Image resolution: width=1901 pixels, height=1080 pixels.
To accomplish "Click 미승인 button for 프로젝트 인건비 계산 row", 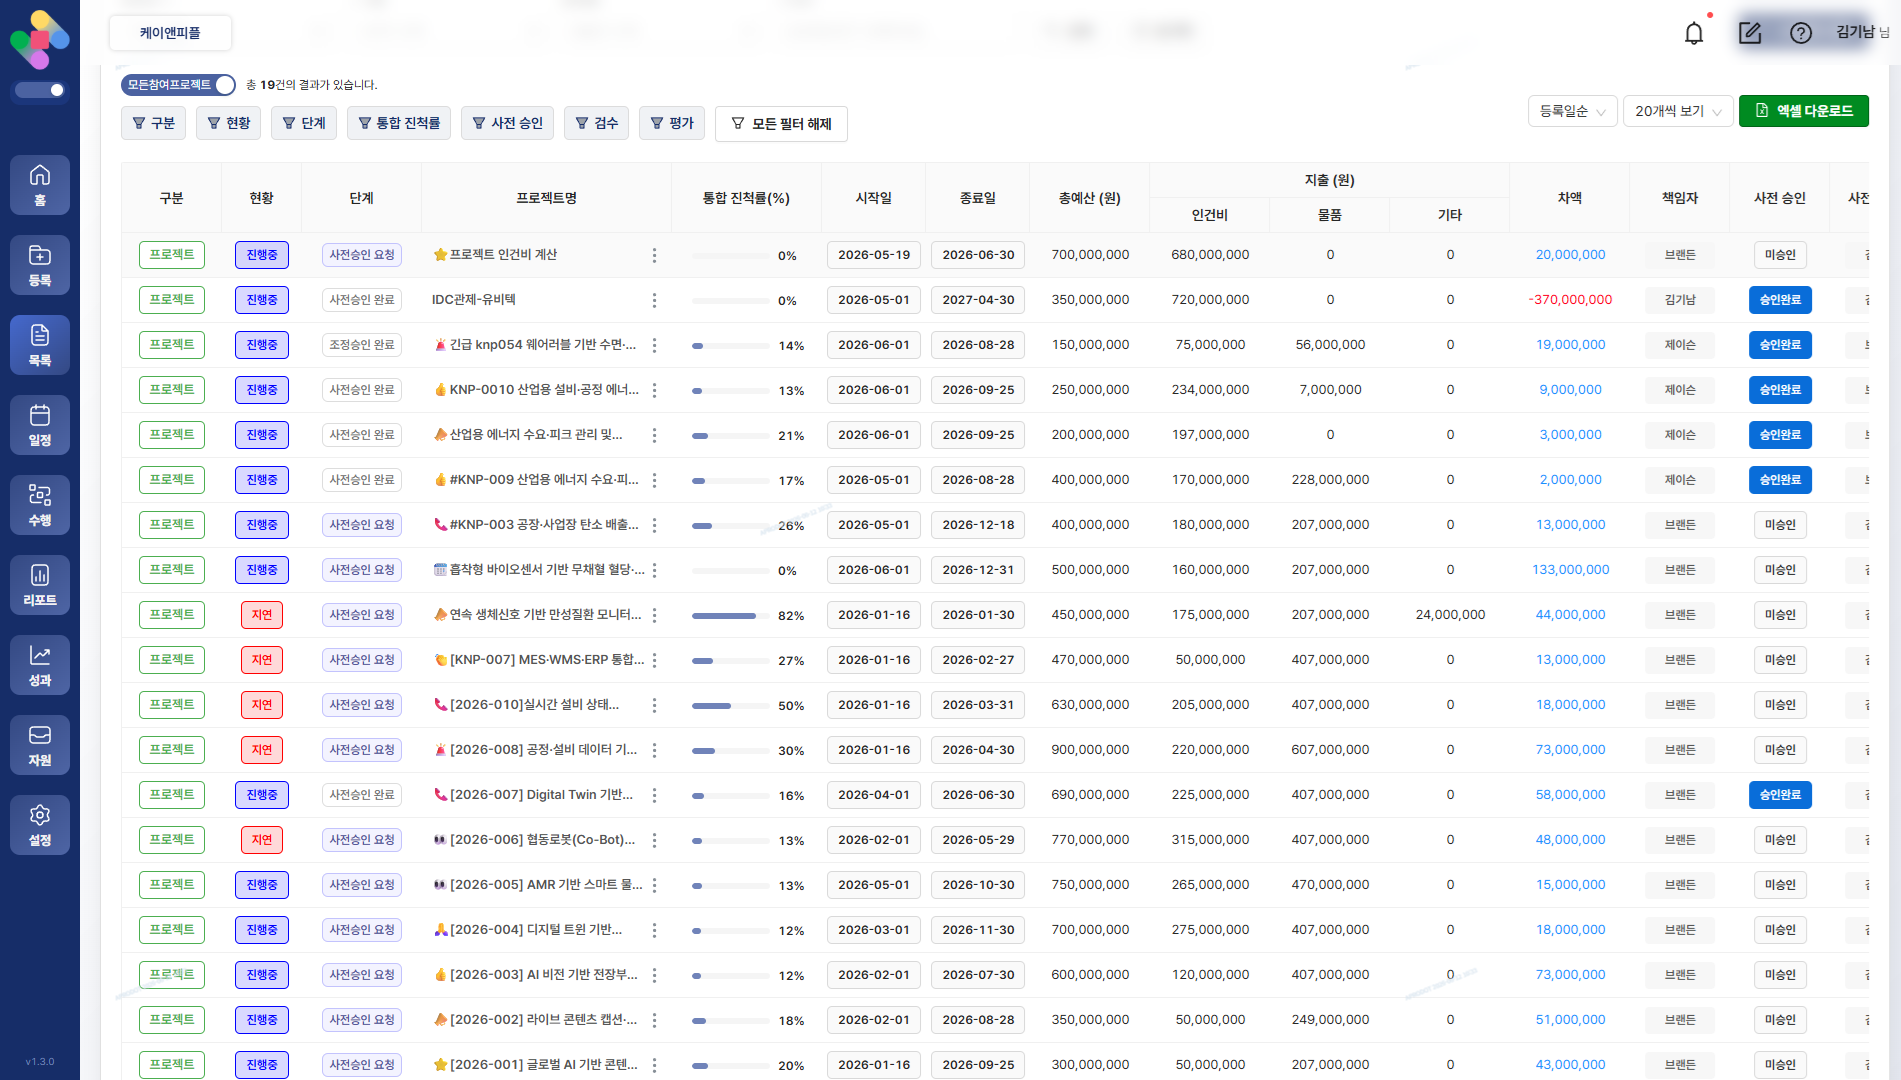I will click(x=1780, y=255).
